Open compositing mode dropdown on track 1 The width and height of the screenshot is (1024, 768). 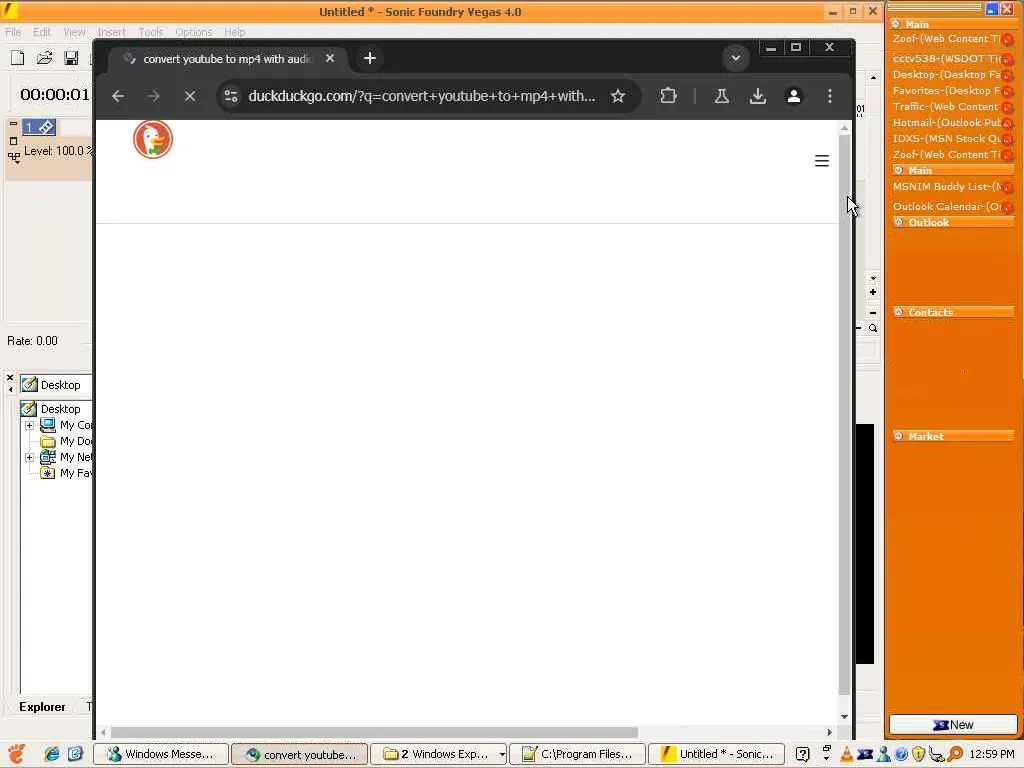click(14, 157)
